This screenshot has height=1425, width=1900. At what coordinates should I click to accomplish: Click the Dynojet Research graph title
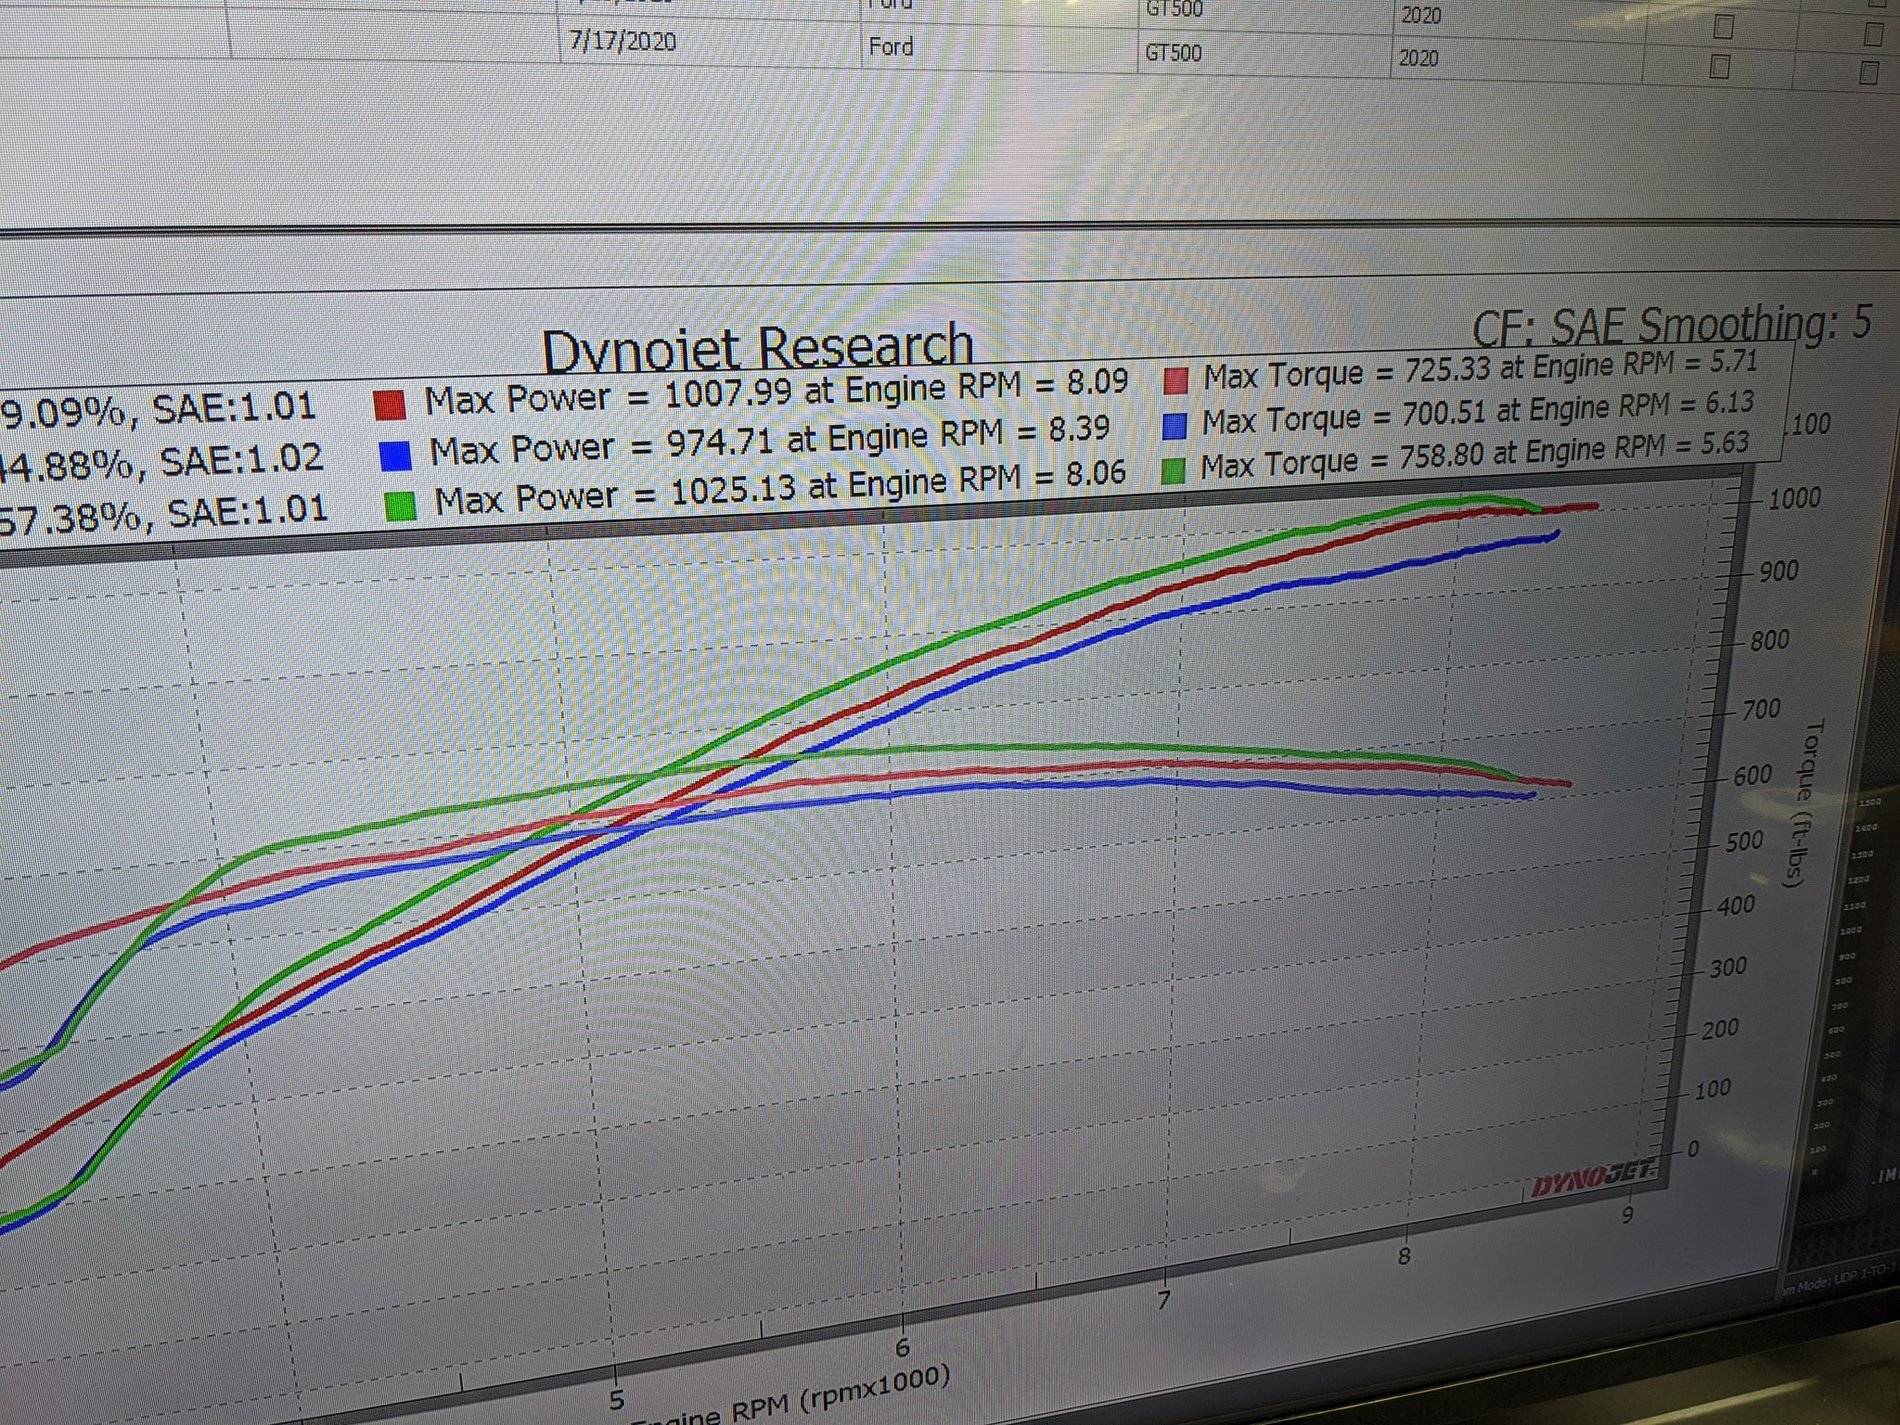pos(757,349)
